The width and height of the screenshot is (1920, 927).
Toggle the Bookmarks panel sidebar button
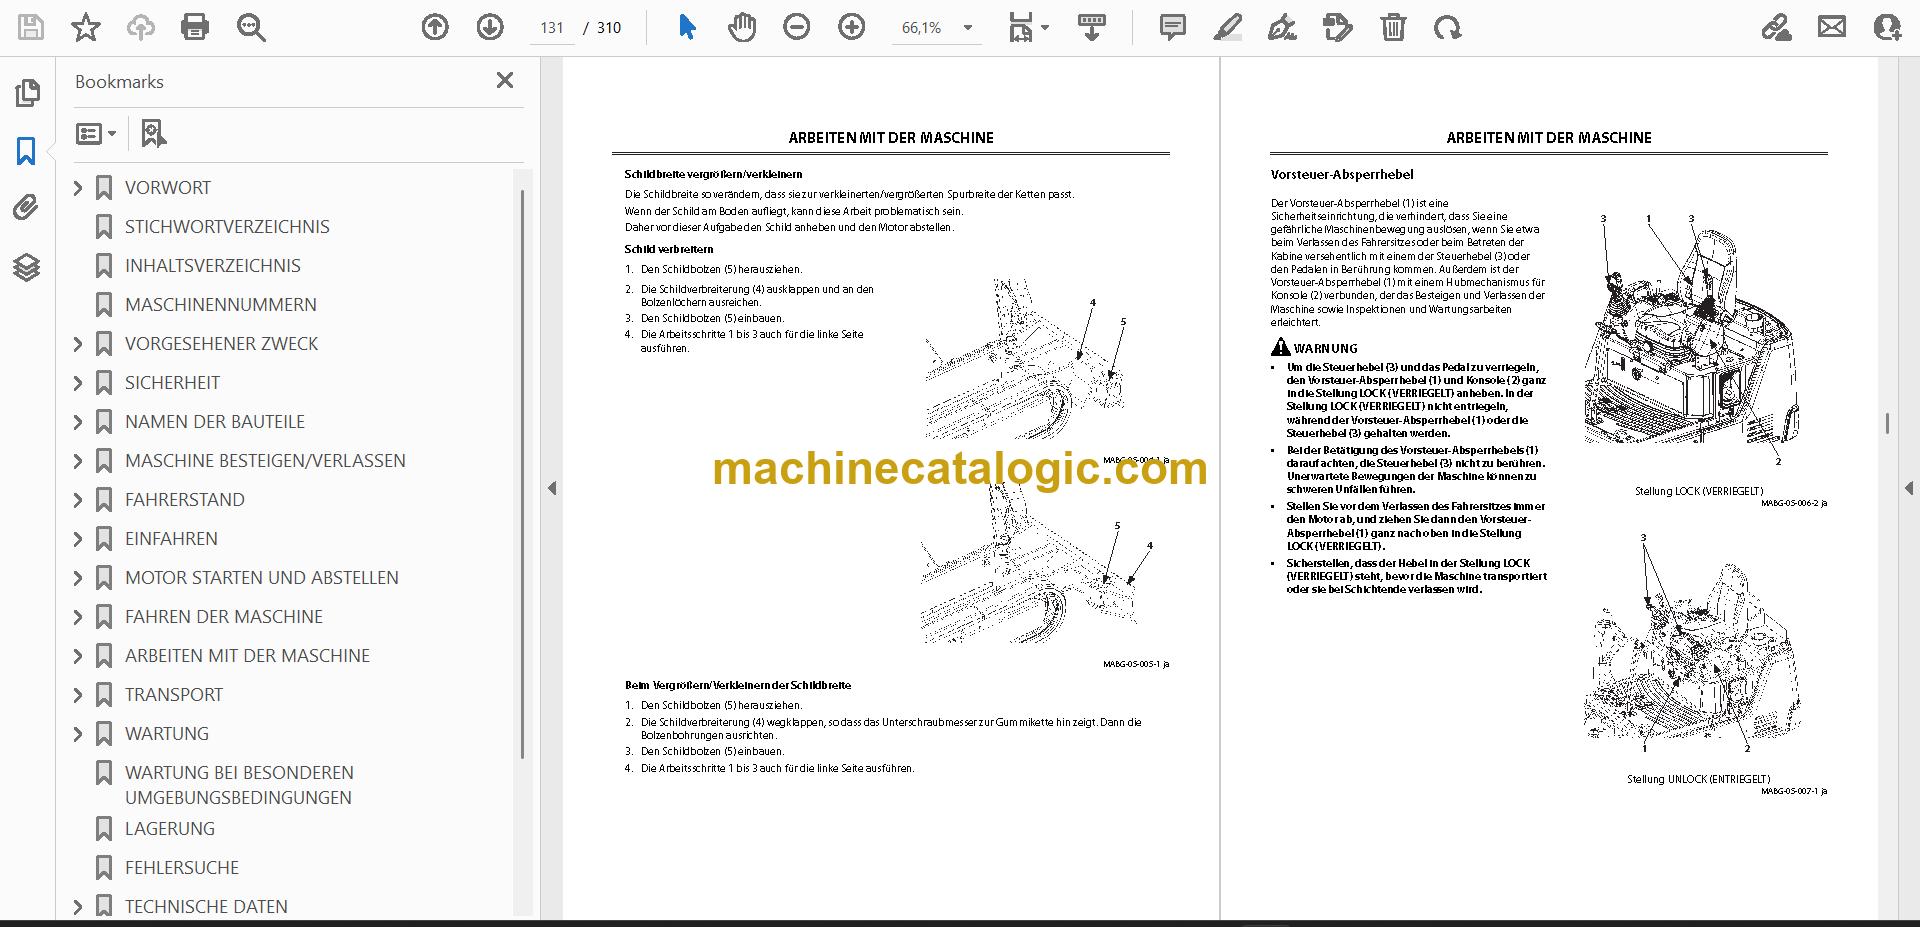point(27,151)
